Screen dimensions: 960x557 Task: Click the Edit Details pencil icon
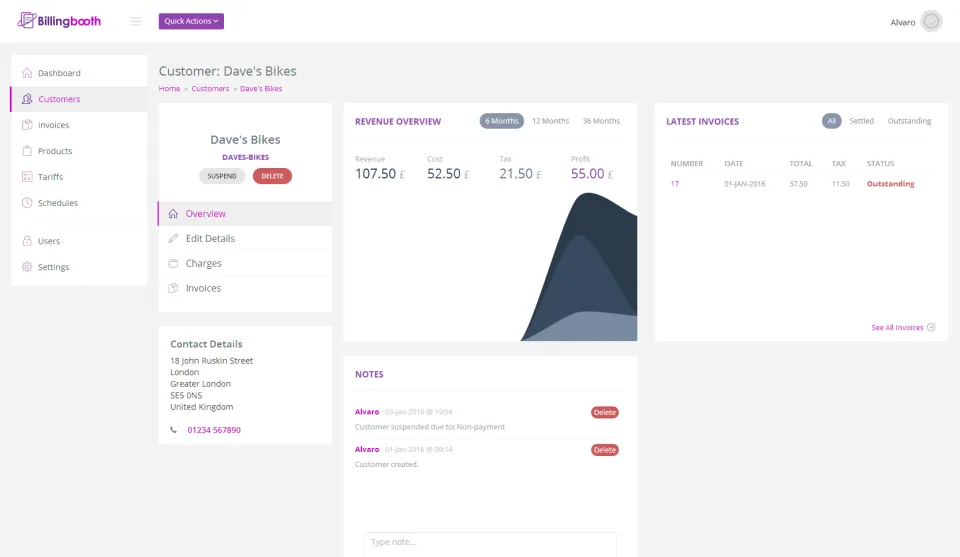click(173, 238)
